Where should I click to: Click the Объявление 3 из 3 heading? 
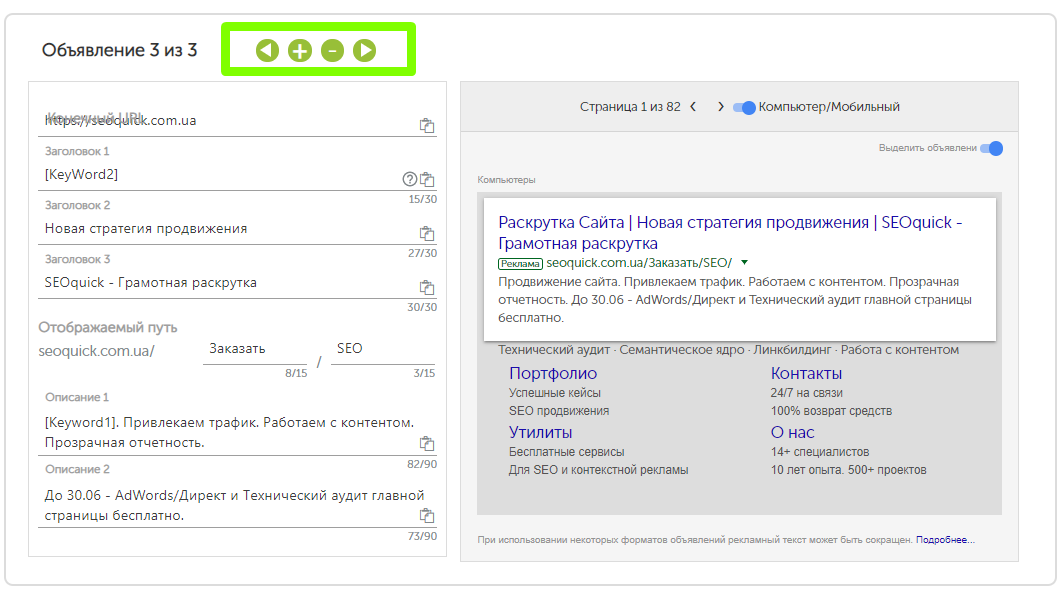[x=119, y=50]
